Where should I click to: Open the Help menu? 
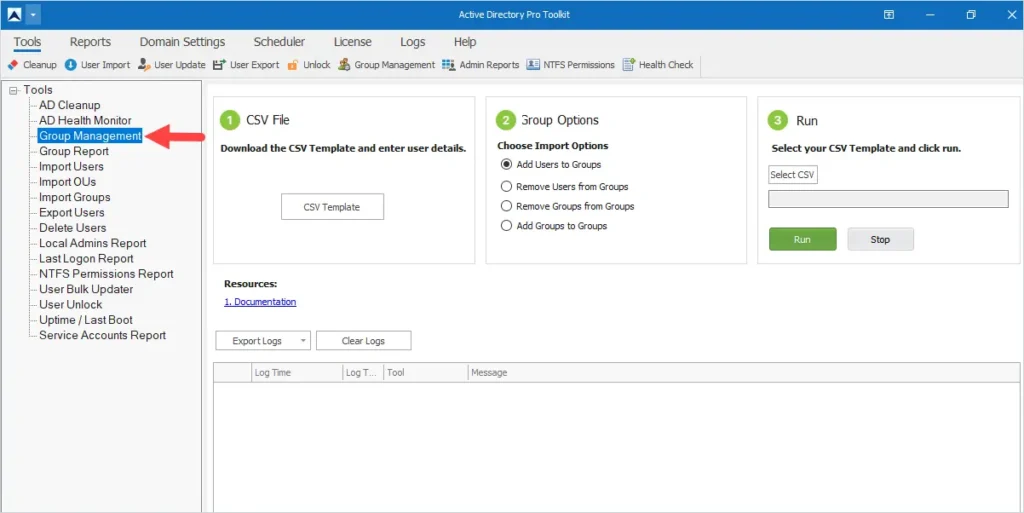pos(465,42)
